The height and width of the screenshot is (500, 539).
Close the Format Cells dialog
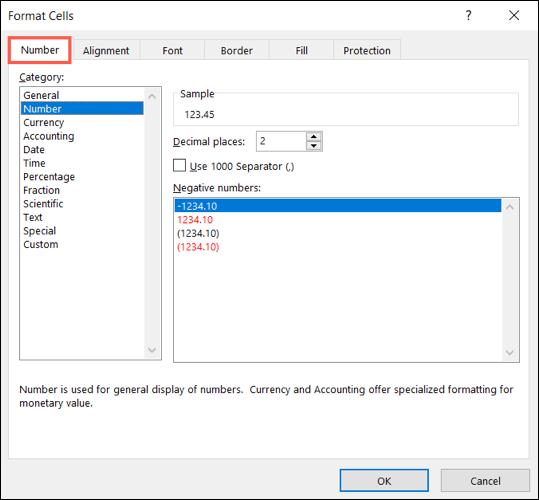(x=514, y=15)
